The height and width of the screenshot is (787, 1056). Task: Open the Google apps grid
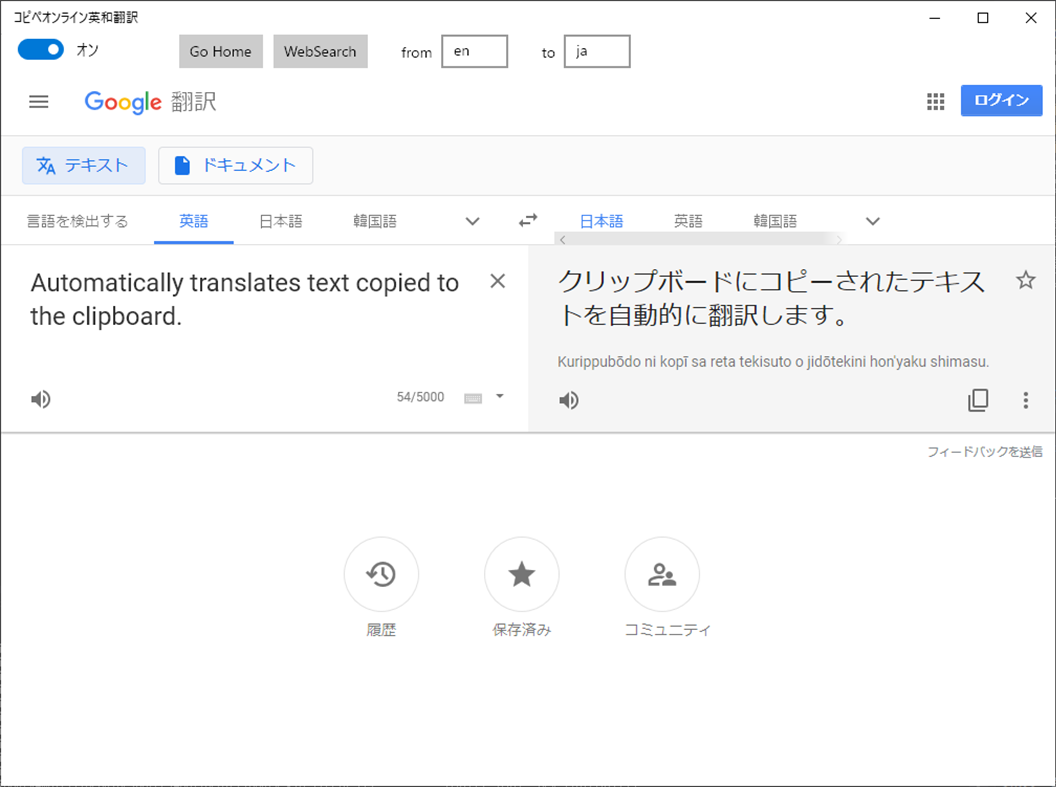coord(935,101)
